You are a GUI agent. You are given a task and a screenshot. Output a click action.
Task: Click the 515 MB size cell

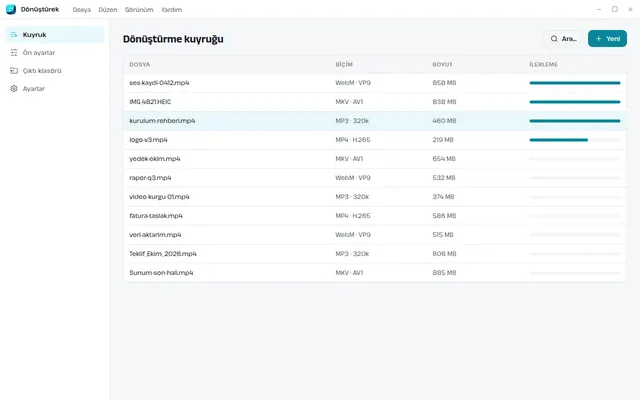tap(443, 235)
